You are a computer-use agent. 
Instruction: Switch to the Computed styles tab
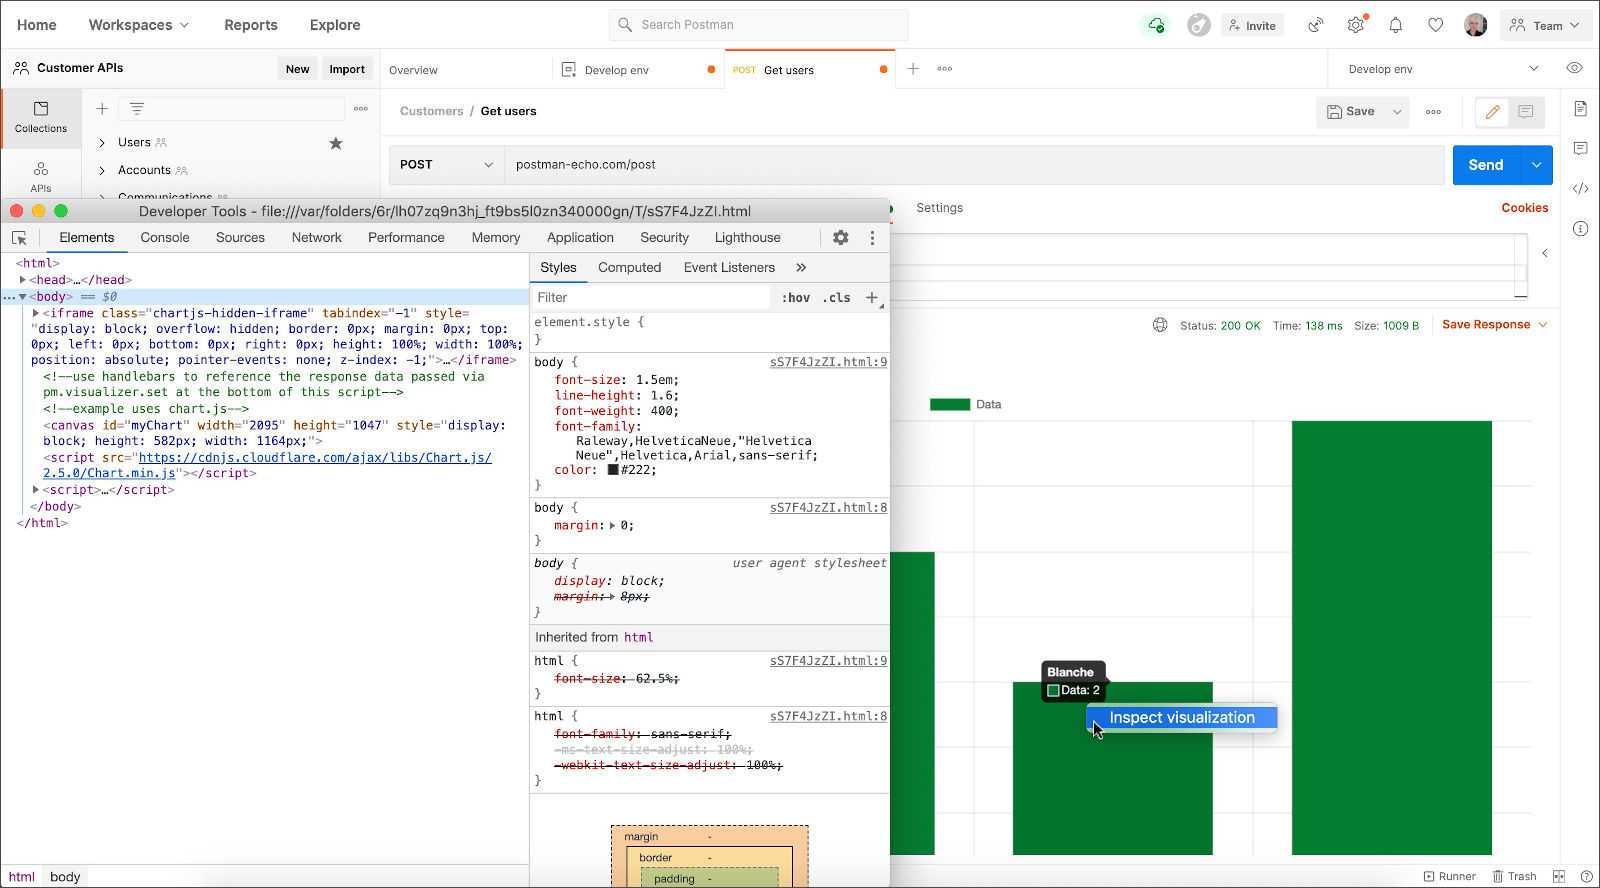point(630,268)
